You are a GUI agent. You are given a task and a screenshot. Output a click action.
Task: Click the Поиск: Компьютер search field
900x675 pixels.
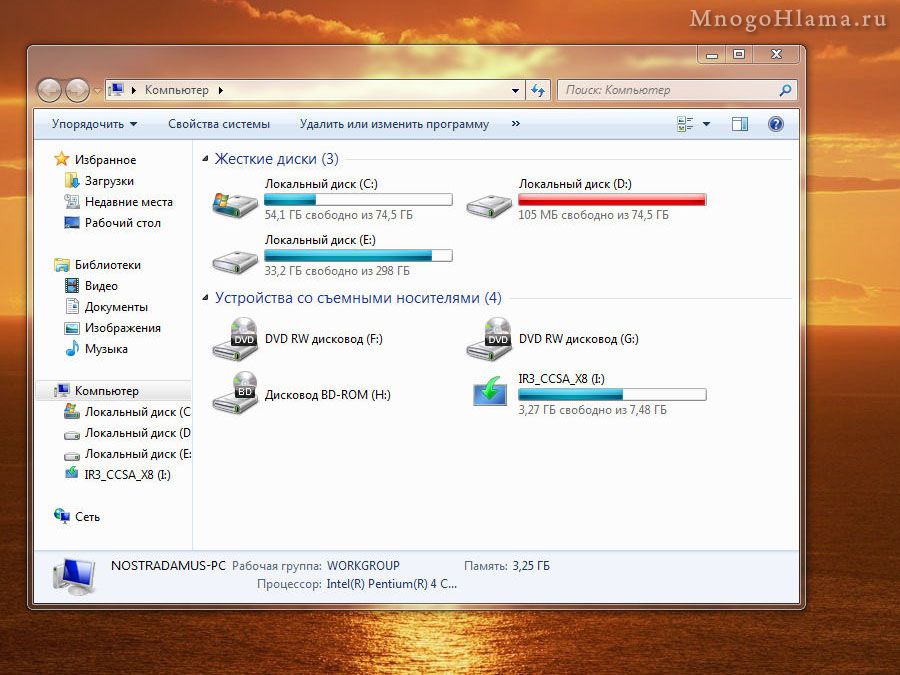tap(665, 90)
